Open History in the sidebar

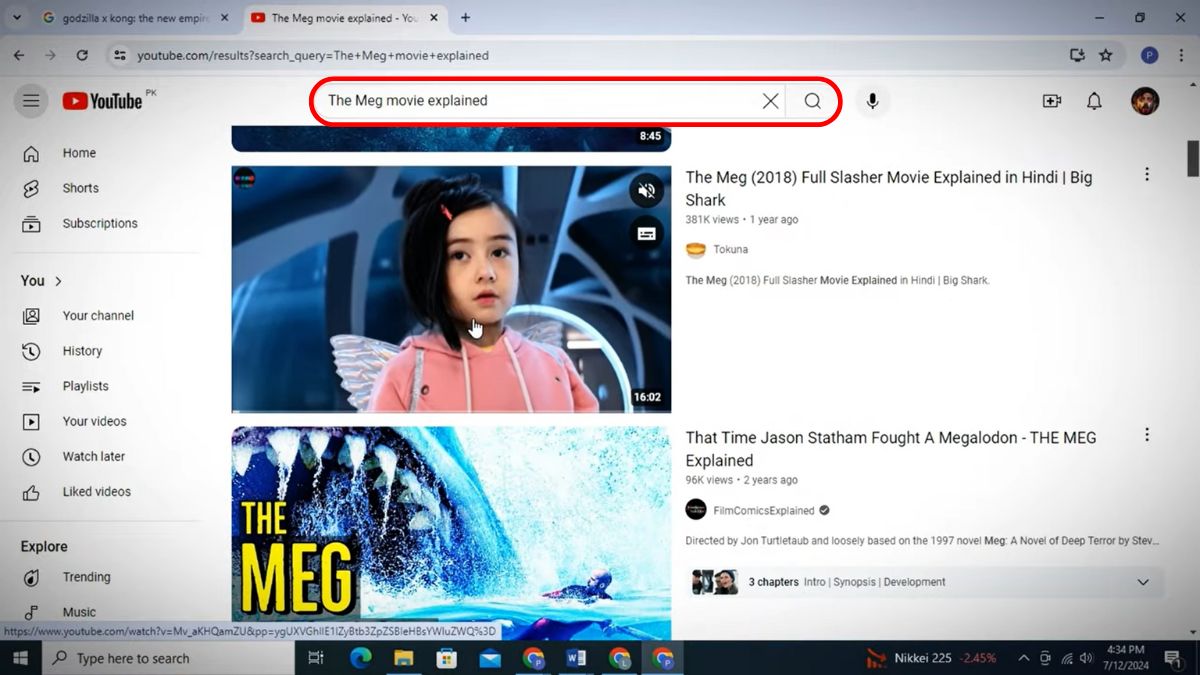[83, 350]
